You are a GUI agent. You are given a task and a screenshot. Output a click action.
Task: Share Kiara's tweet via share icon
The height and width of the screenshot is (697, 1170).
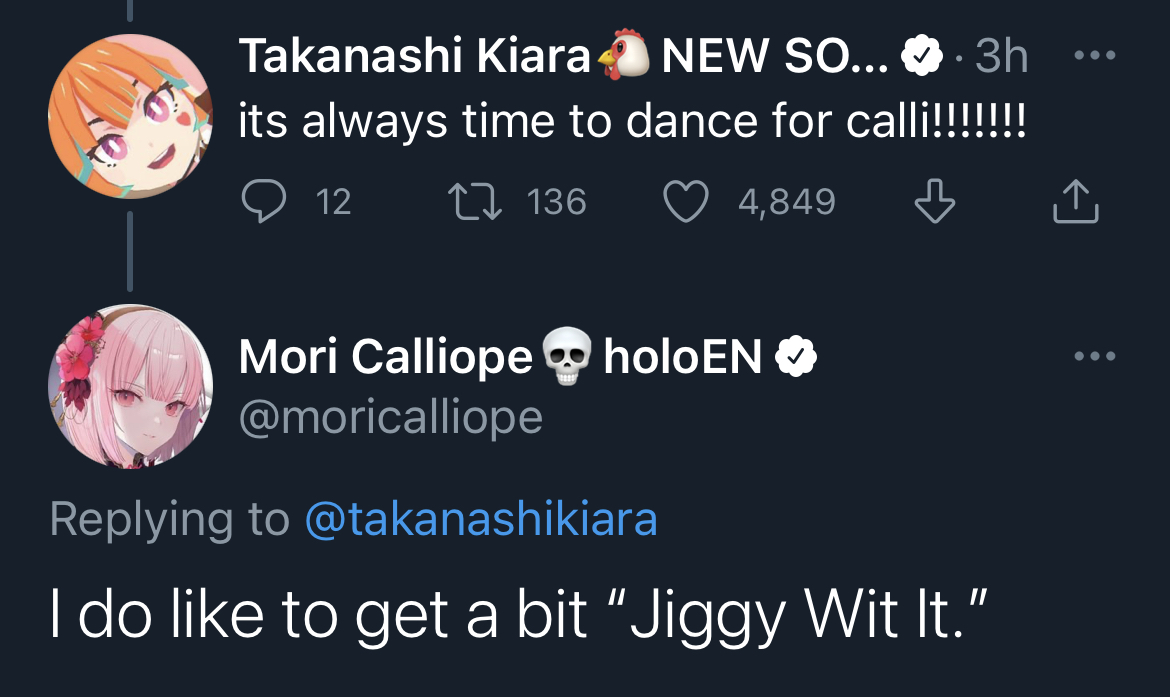tap(1076, 202)
